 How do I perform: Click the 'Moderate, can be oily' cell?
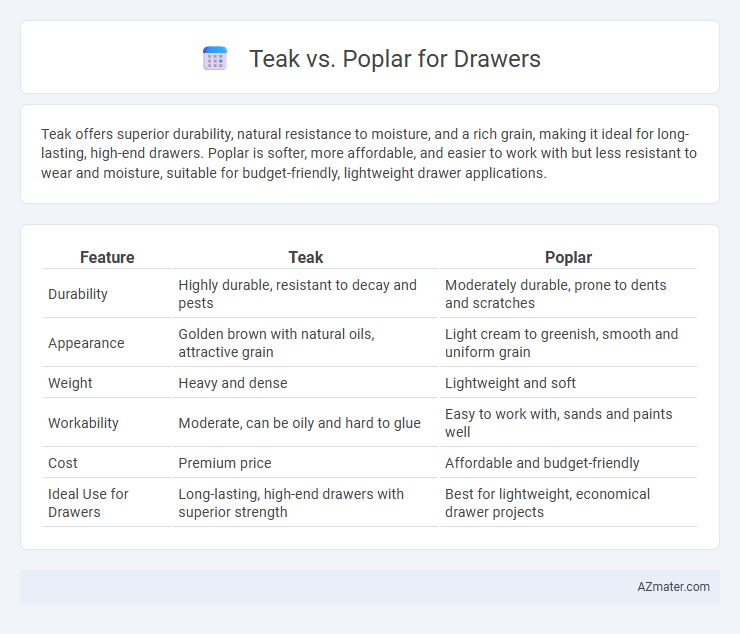tap(299, 423)
